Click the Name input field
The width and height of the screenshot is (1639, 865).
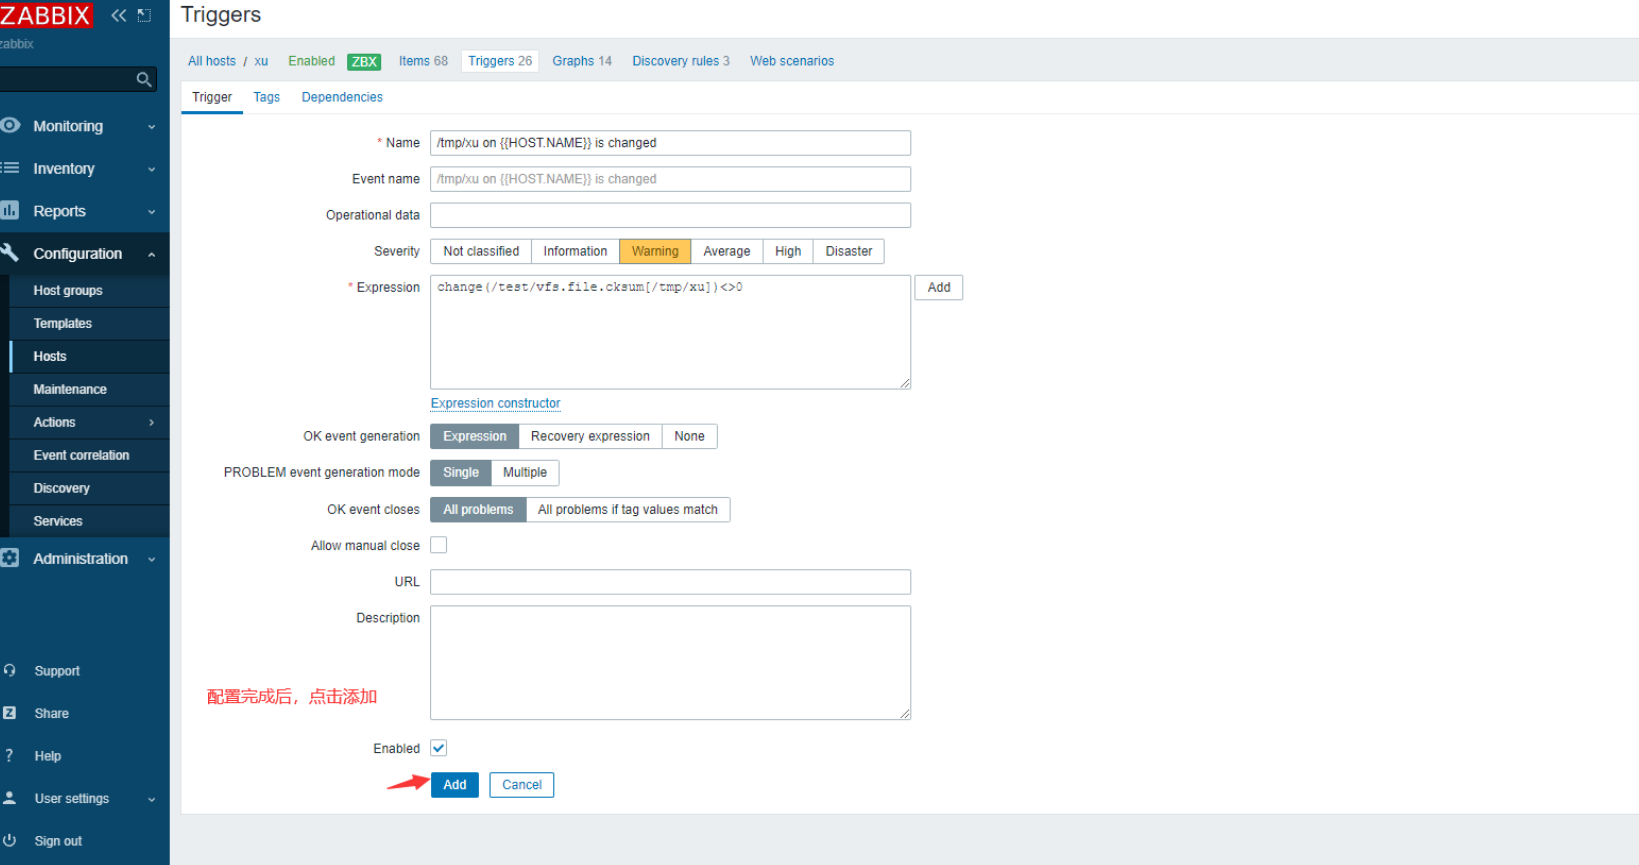(670, 143)
